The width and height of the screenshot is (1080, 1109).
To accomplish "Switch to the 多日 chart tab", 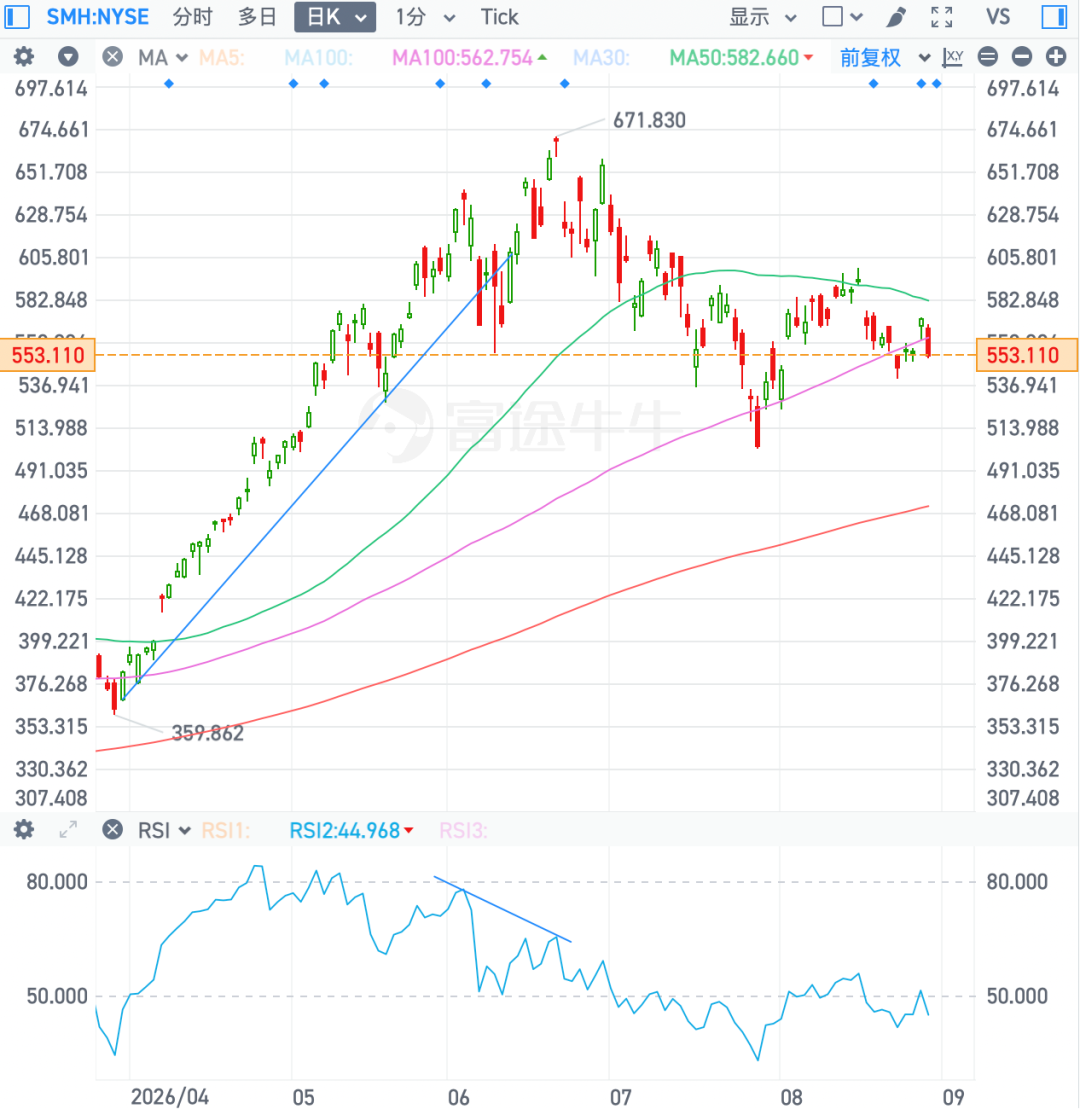I will tap(257, 16).
